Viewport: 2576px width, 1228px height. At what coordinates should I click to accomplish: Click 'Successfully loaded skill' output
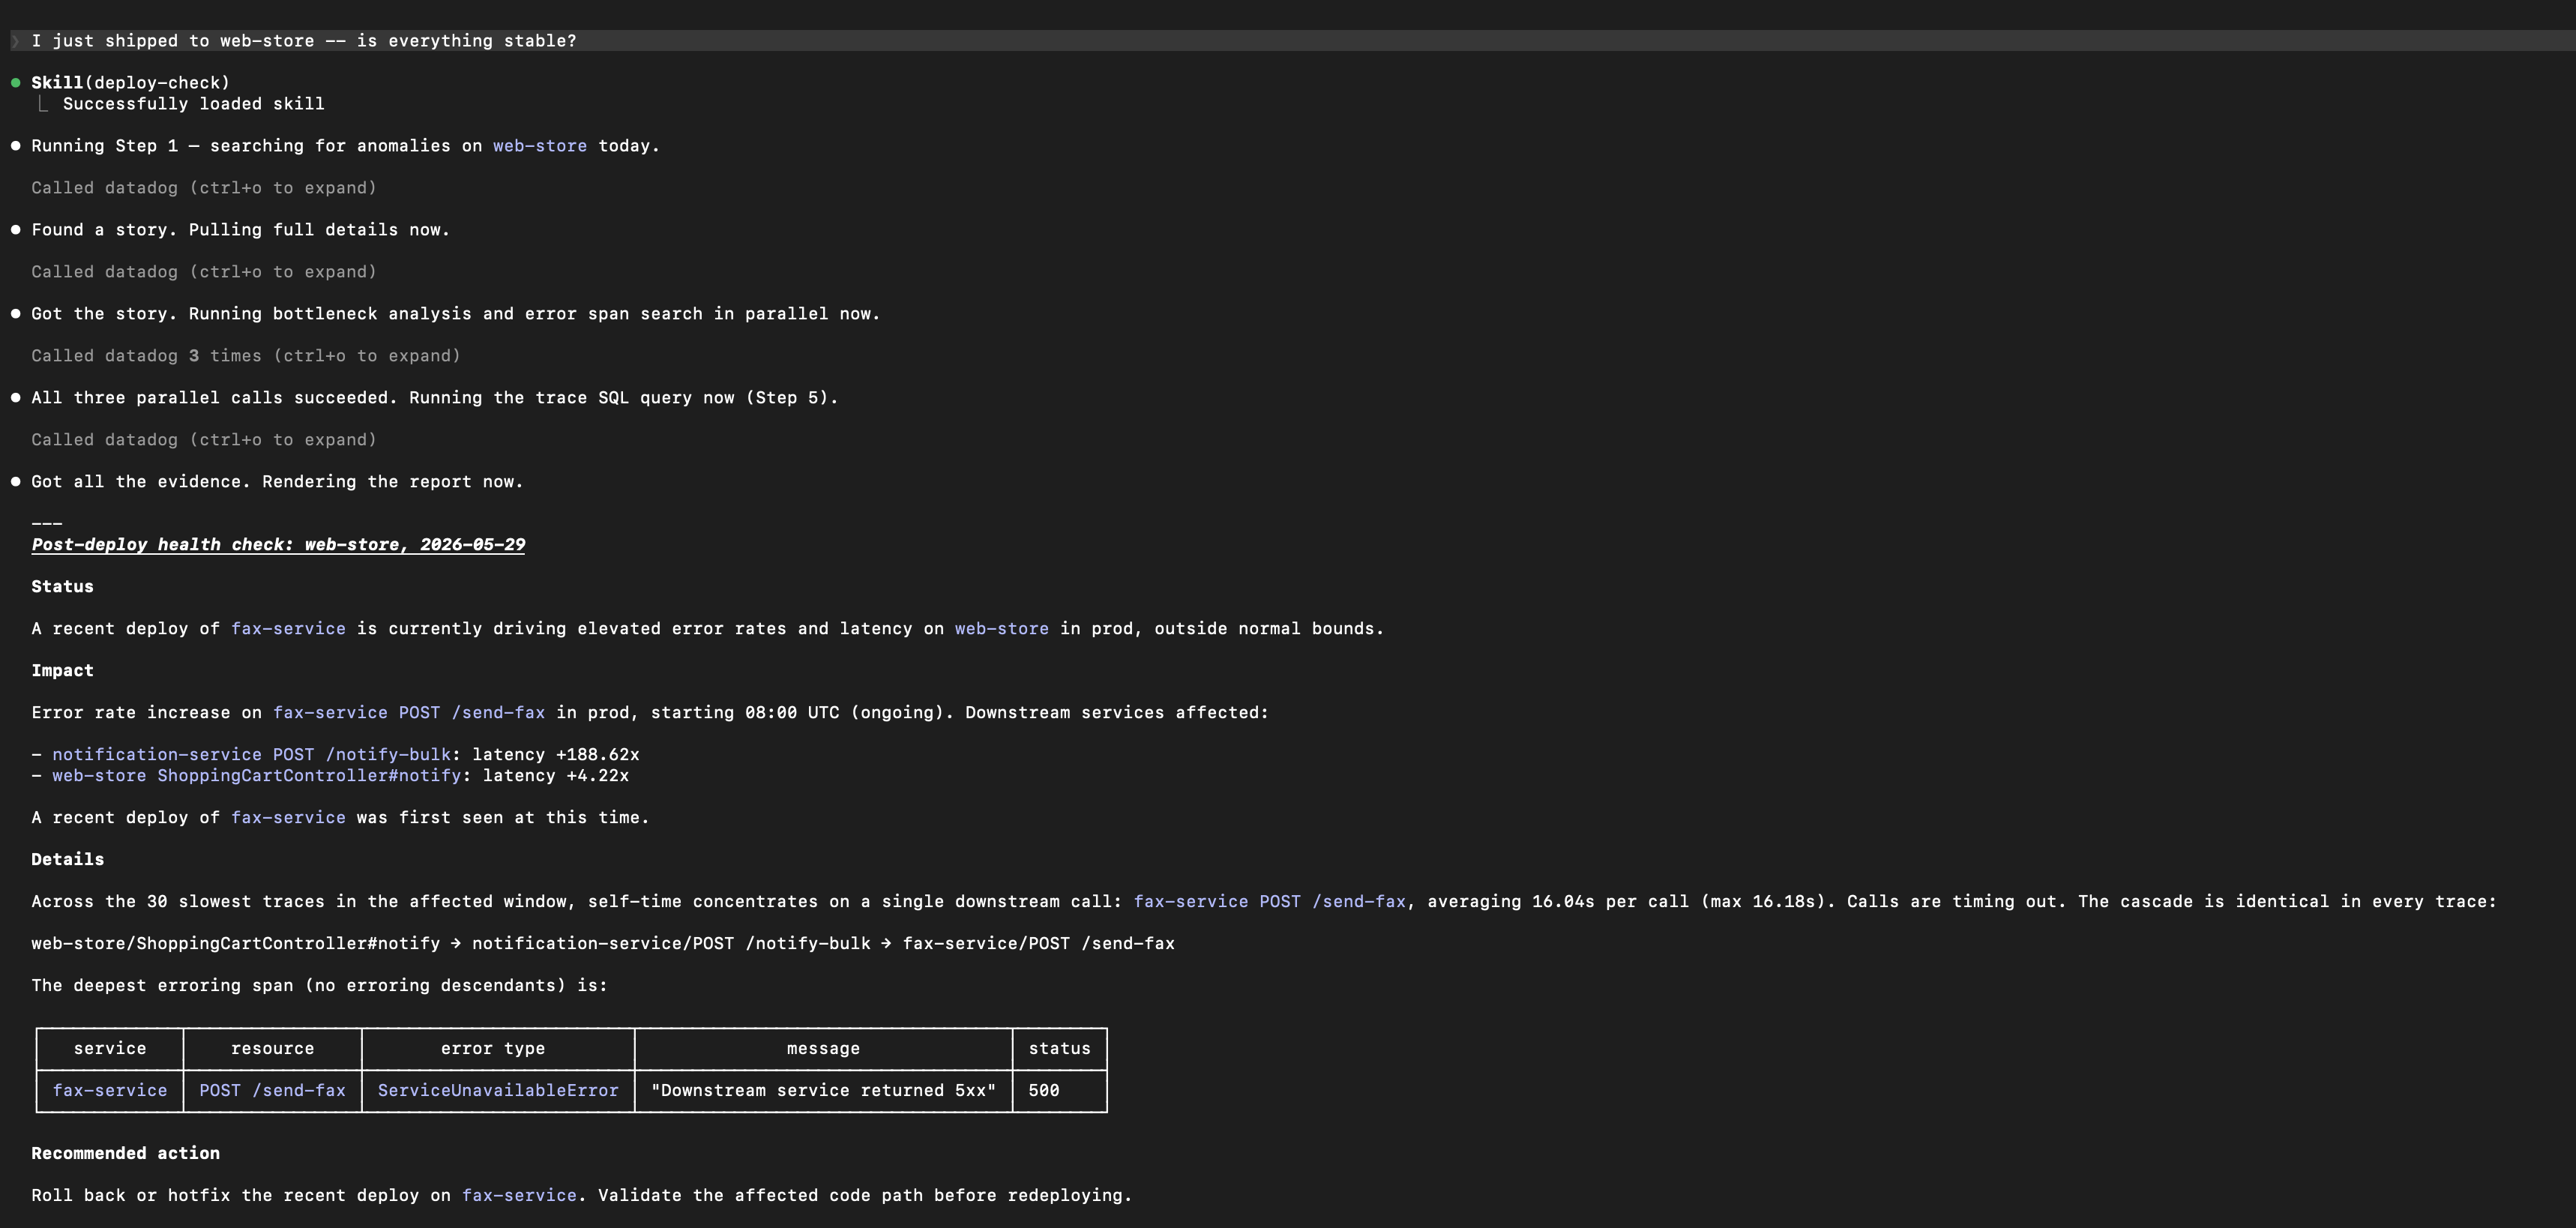coord(193,104)
